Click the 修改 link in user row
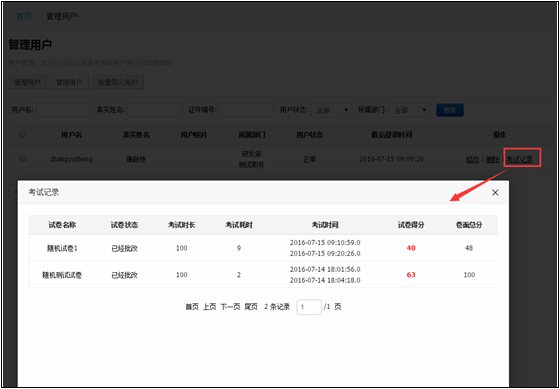 [472, 160]
